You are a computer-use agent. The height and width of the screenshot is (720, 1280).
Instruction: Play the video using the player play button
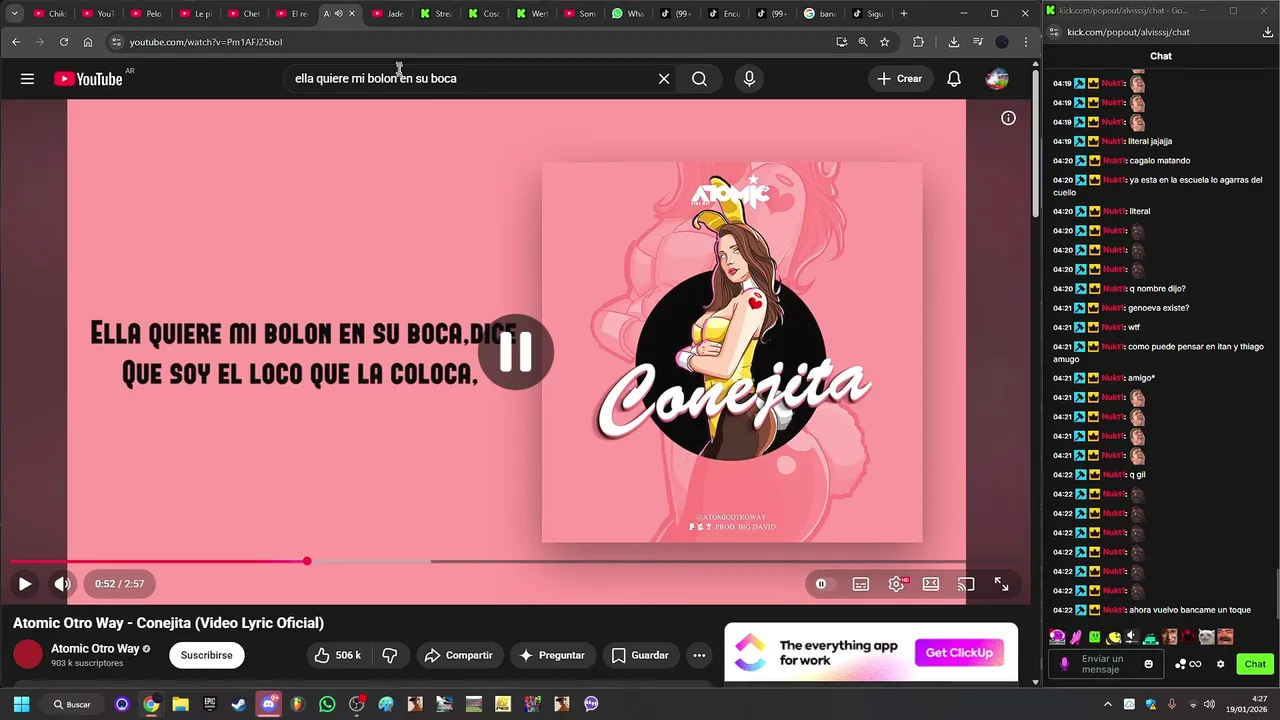[x=25, y=584]
